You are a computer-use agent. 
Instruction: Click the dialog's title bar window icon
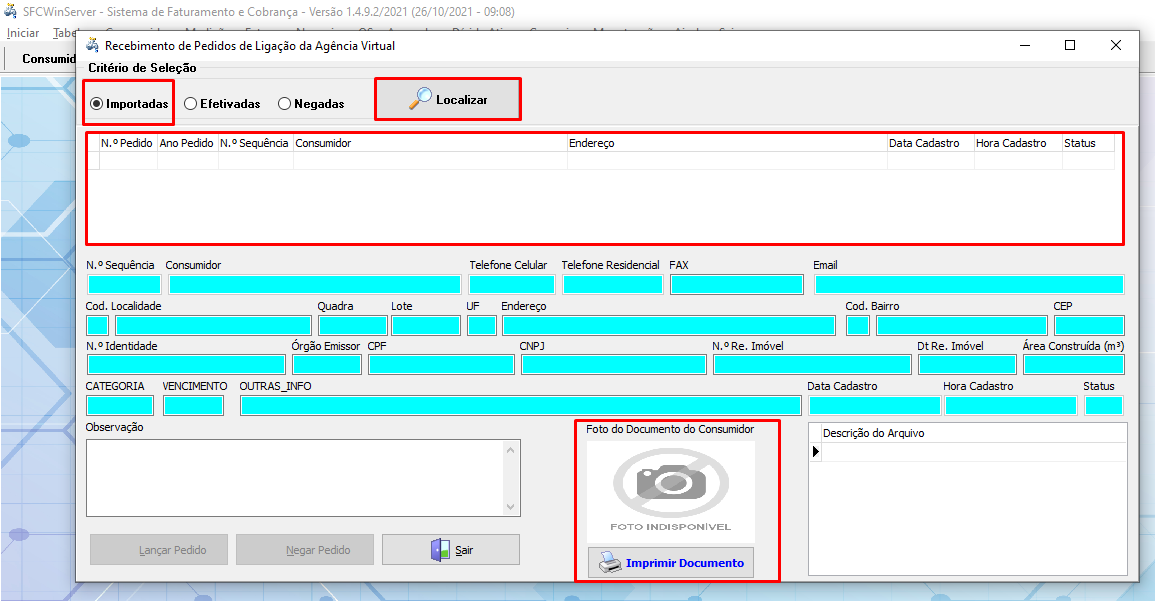[93, 45]
